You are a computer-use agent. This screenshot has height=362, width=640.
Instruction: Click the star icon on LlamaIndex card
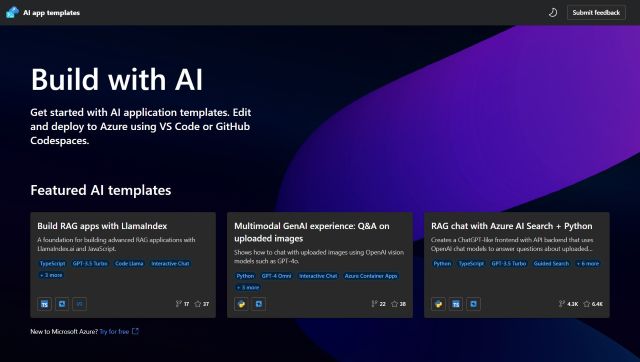point(198,304)
